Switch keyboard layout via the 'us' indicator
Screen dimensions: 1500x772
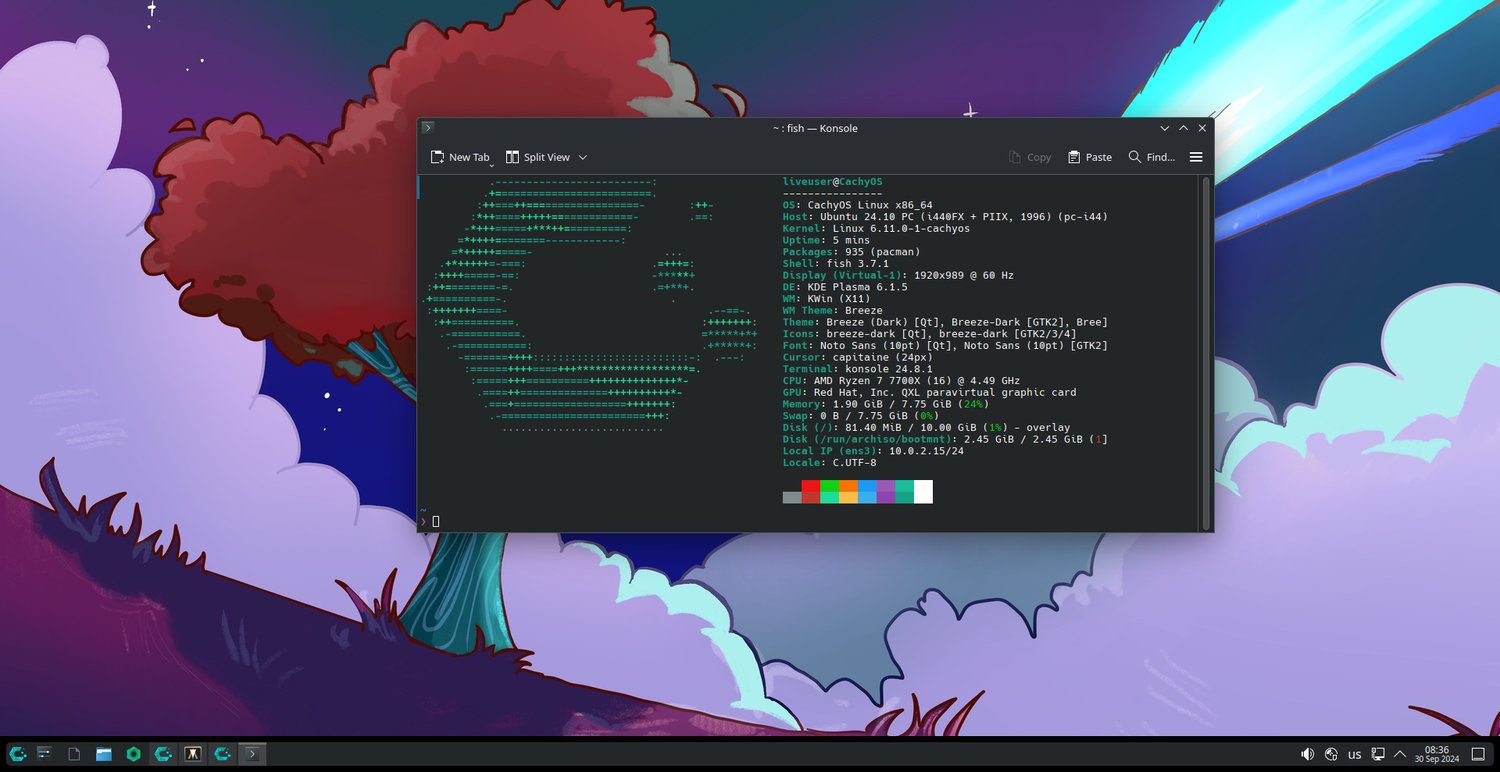point(1355,754)
